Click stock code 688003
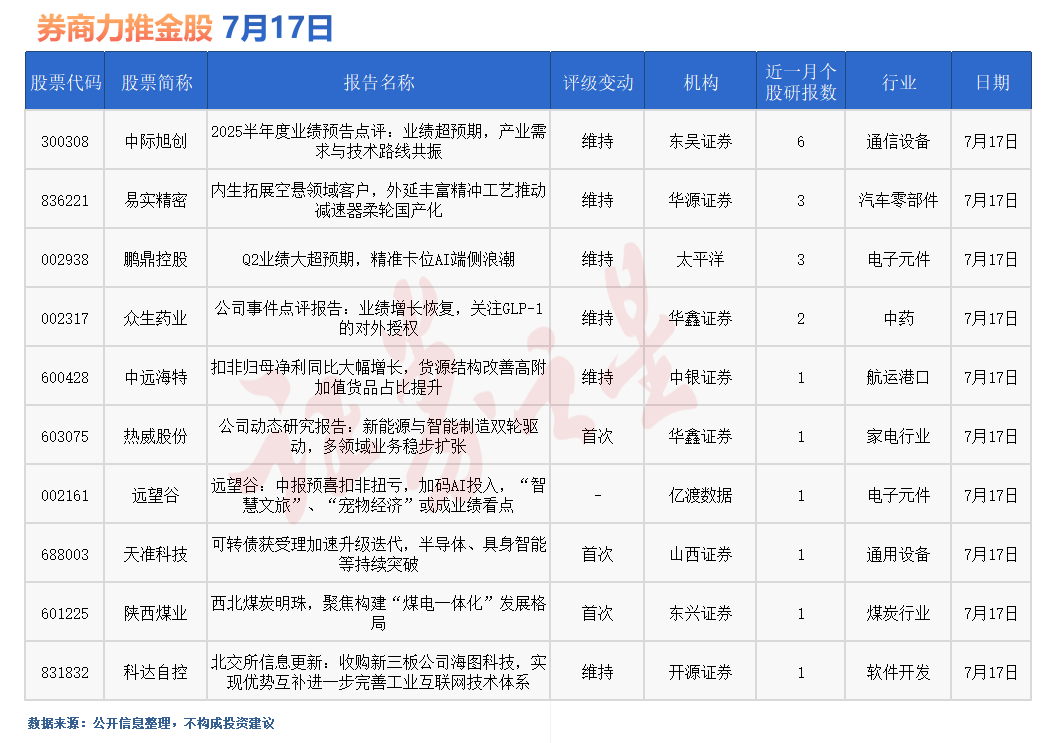Viewport: 1050px width, 743px height. coord(65,554)
